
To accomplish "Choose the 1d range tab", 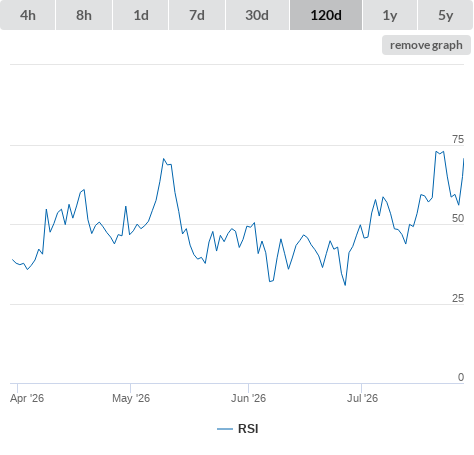I will pos(141,15).
